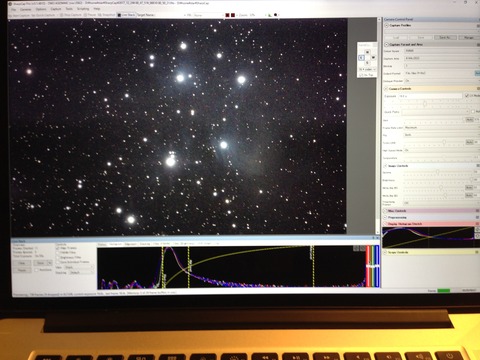Viewport: 480px width, 360px height.
Task: Open the High Speed Mode dropdown
Action: (x=442, y=150)
